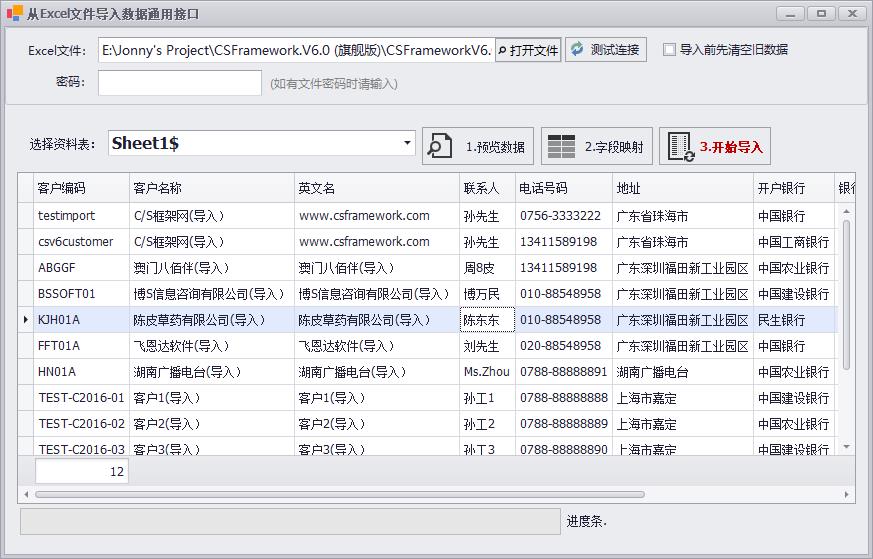This screenshot has height=559, width=873.
Task: Click the magnifier icon on 打开文件 button
Action: (502, 50)
